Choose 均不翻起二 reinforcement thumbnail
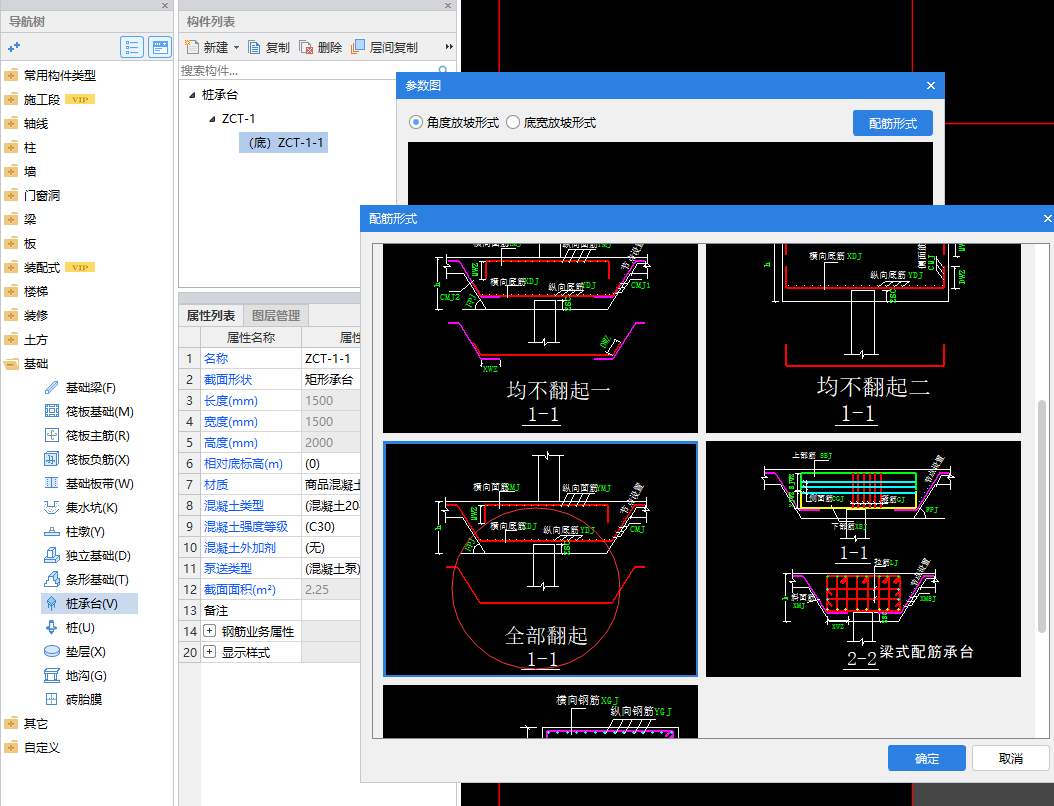Image resolution: width=1054 pixels, height=806 pixels. tap(863, 339)
